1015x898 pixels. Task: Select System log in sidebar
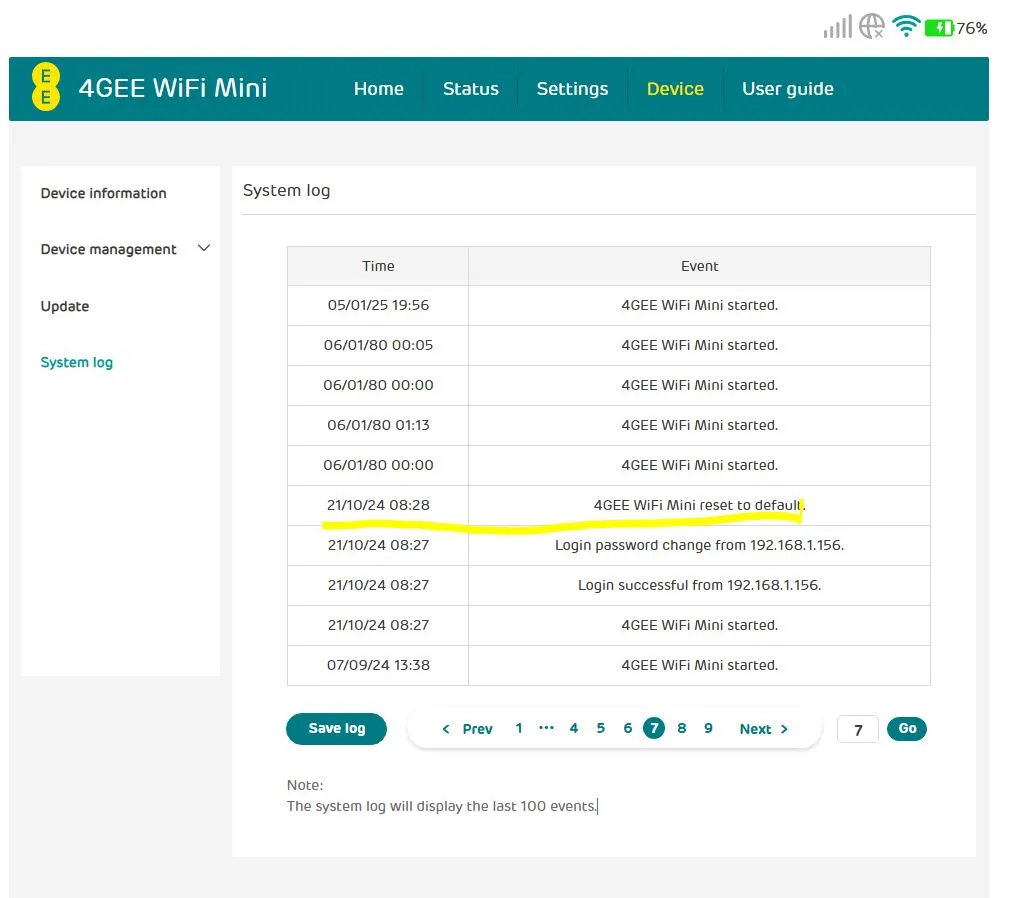click(76, 362)
